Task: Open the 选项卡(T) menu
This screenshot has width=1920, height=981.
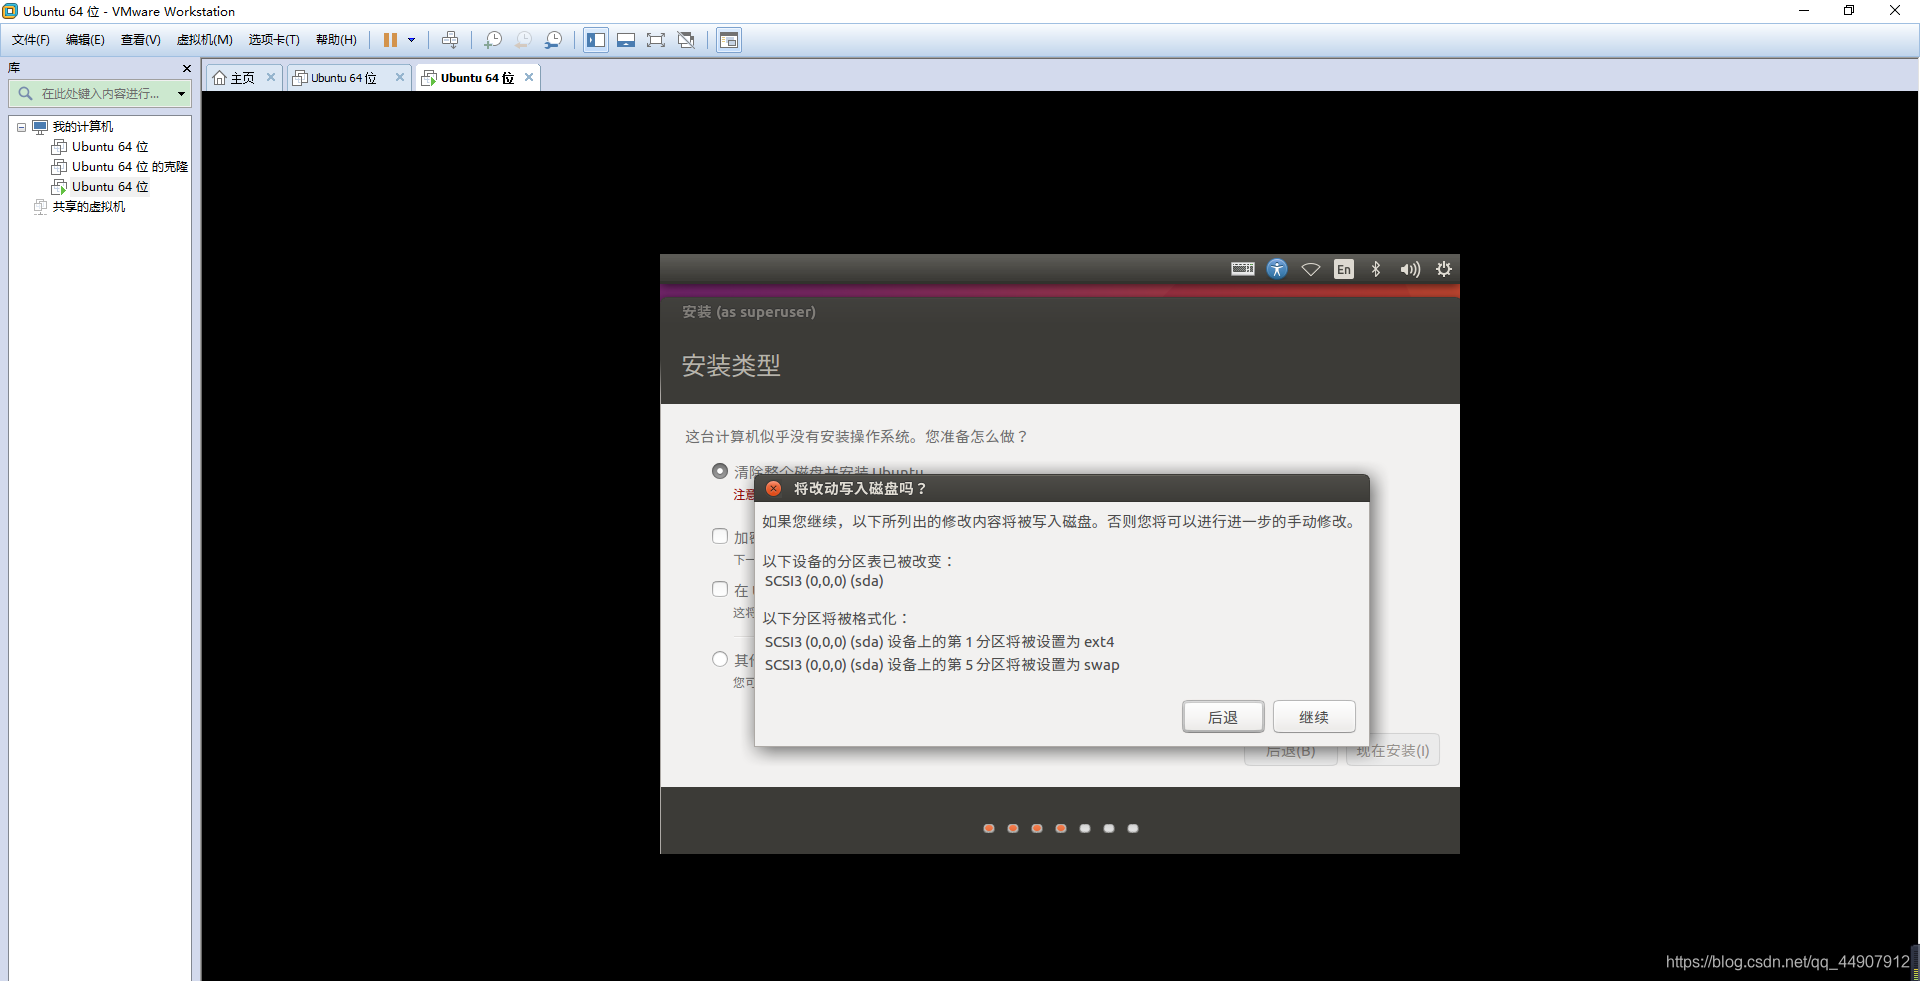Action: pos(274,40)
